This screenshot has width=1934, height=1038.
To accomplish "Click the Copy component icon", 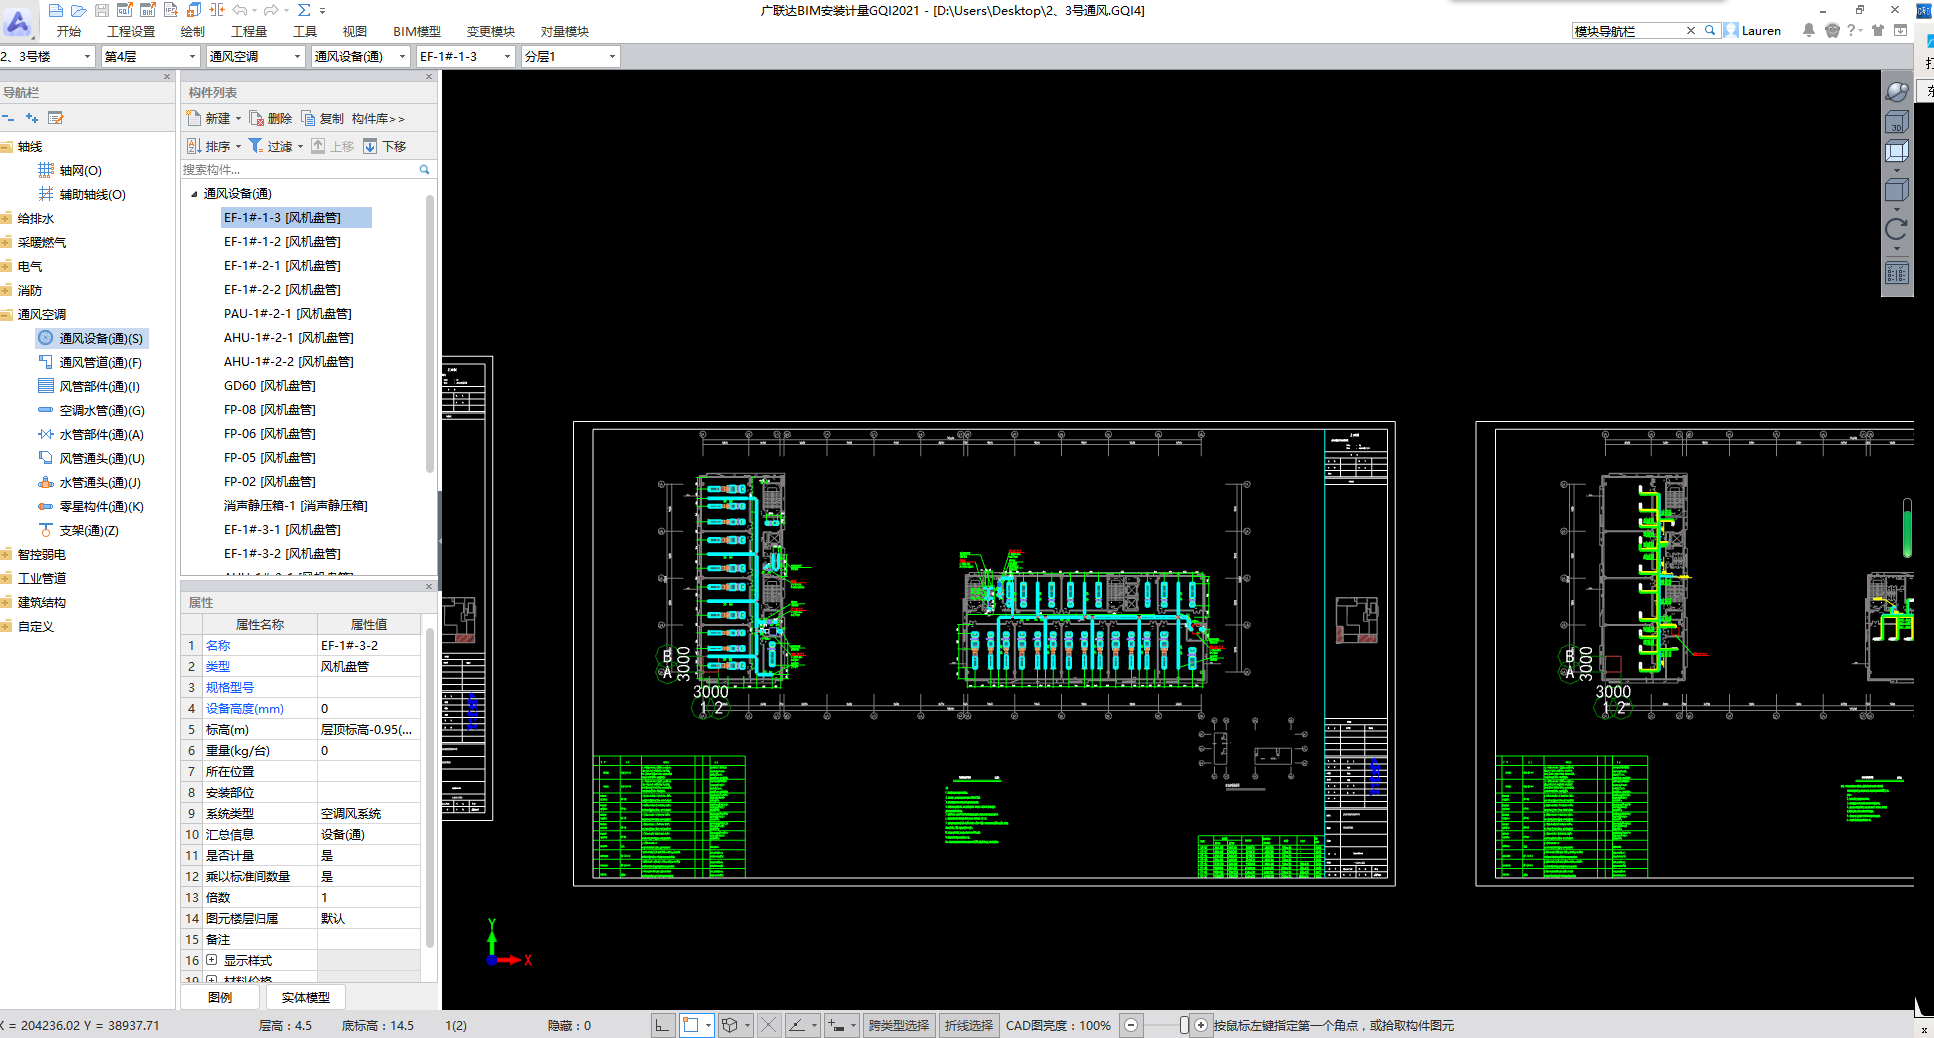I will point(308,118).
